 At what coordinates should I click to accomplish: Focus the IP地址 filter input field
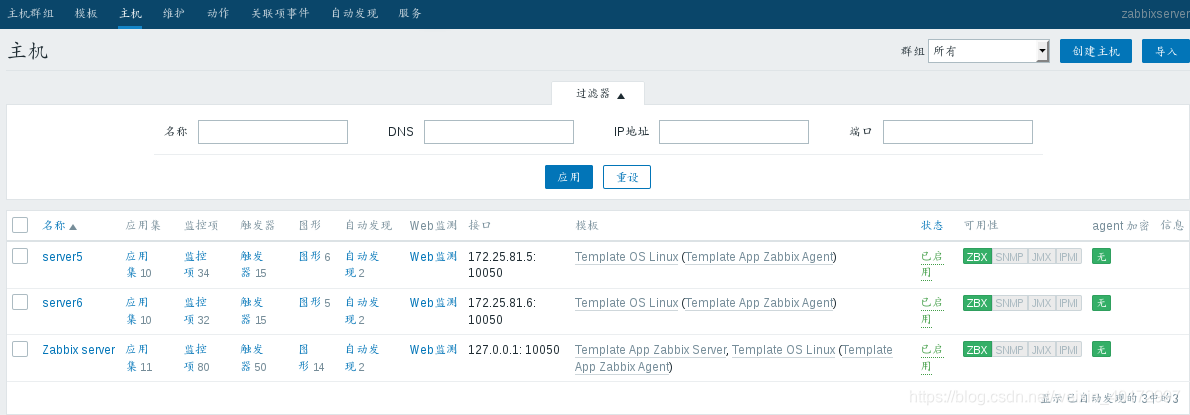point(734,132)
